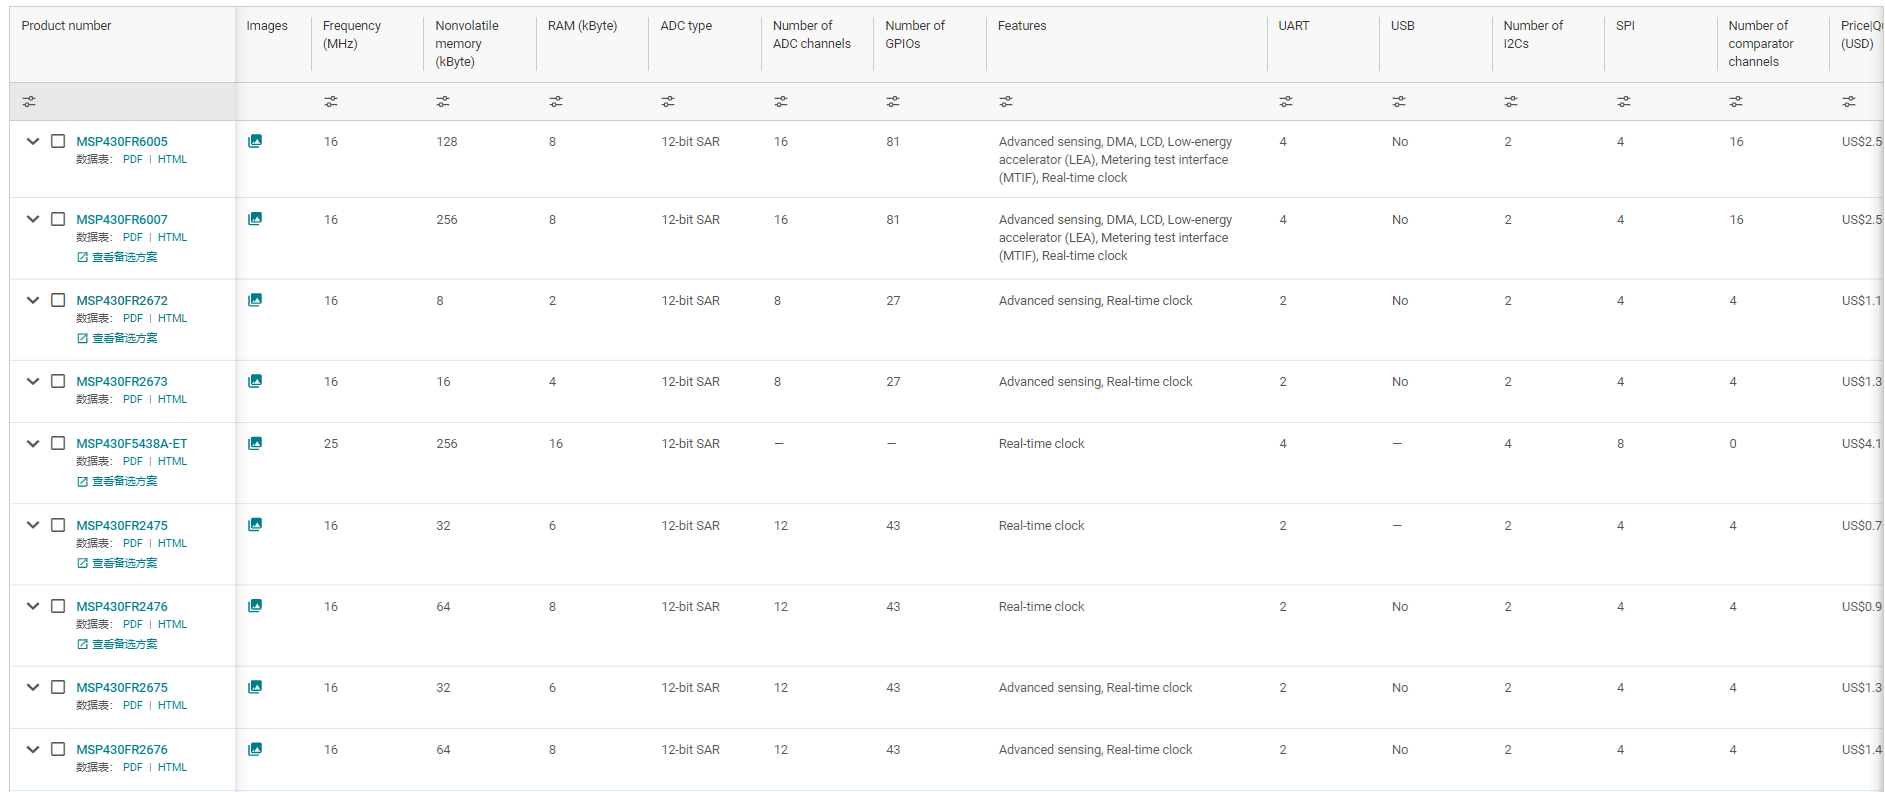Click image icon for MSP430FR6005 row
Image resolution: width=1885 pixels, height=792 pixels.
pyautogui.click(x=255, y=141)
